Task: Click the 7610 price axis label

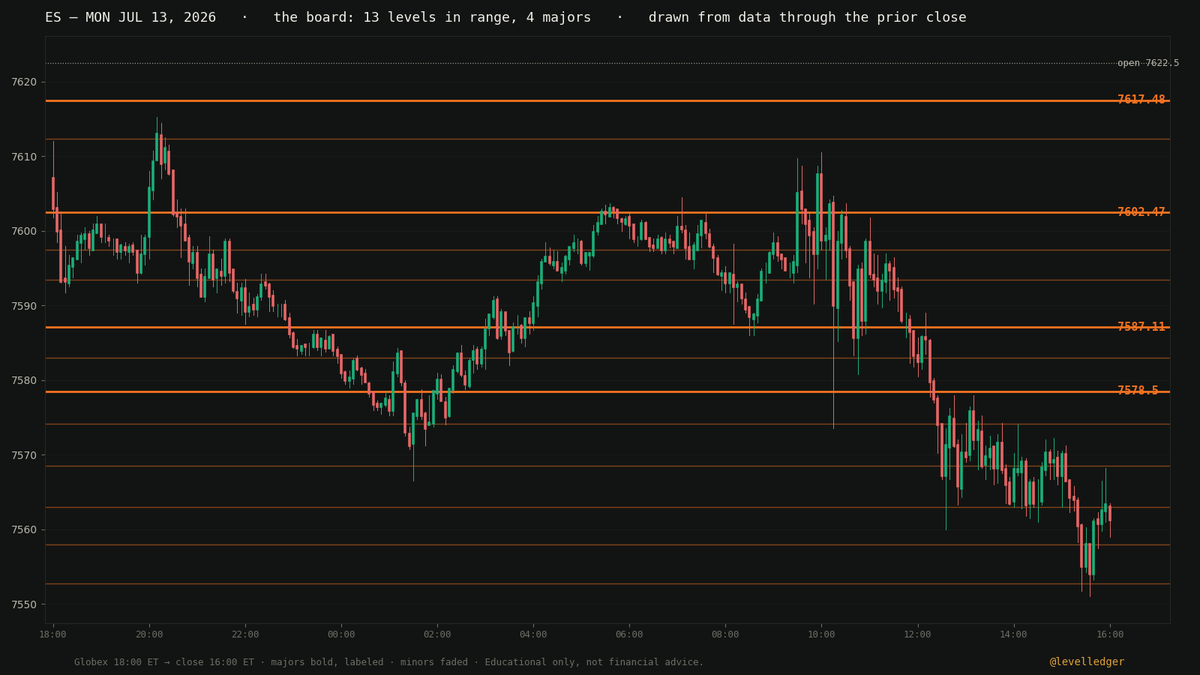Action: point(25,157)
